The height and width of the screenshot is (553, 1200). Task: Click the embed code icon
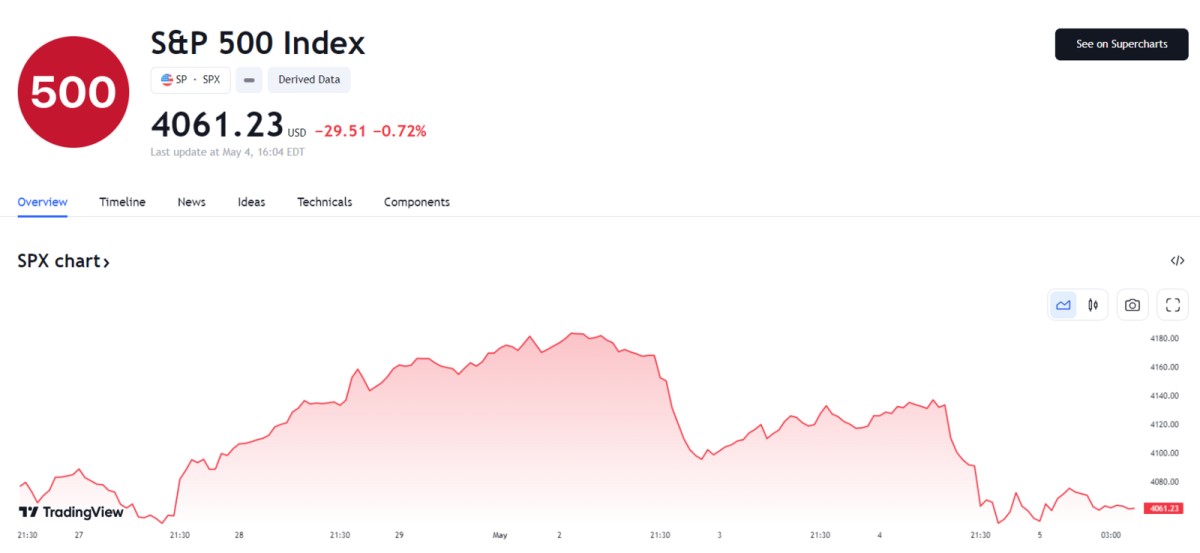point(1177,261)
